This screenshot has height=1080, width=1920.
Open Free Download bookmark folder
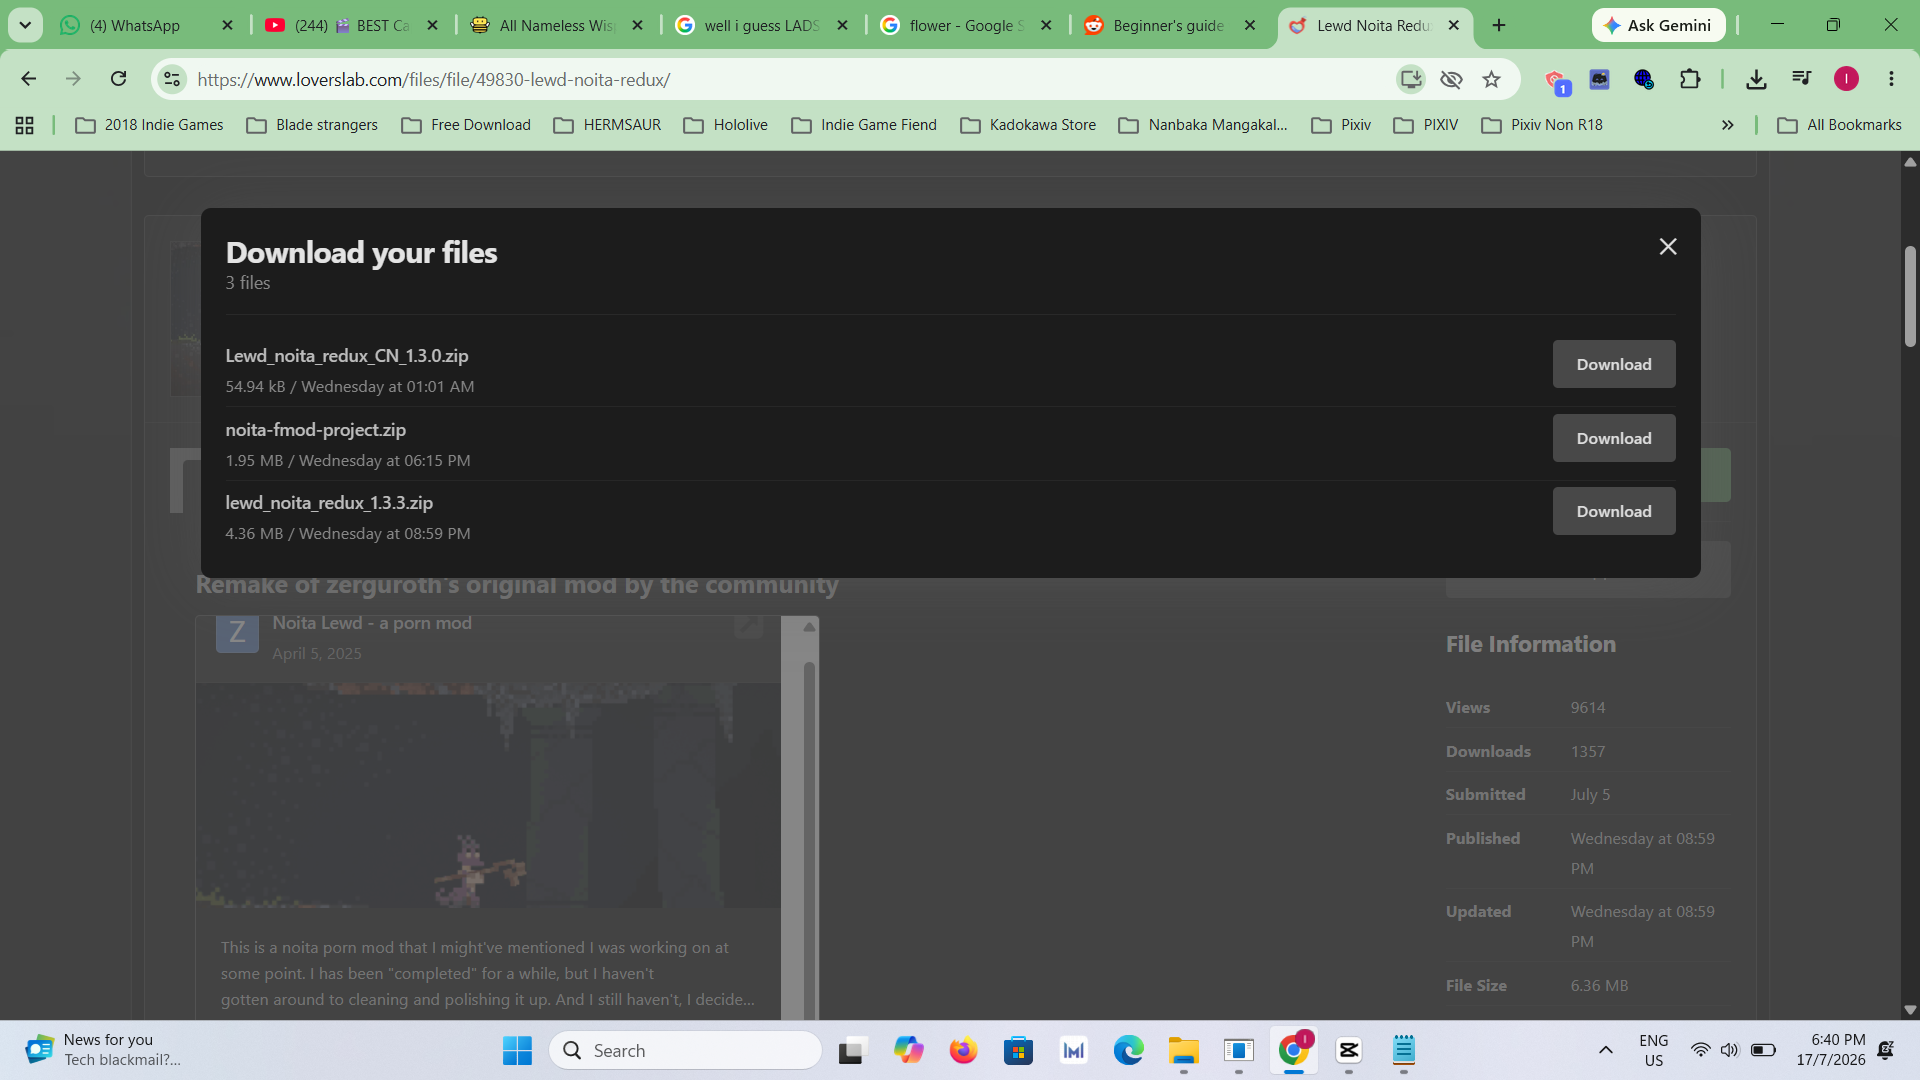[467, 125]
